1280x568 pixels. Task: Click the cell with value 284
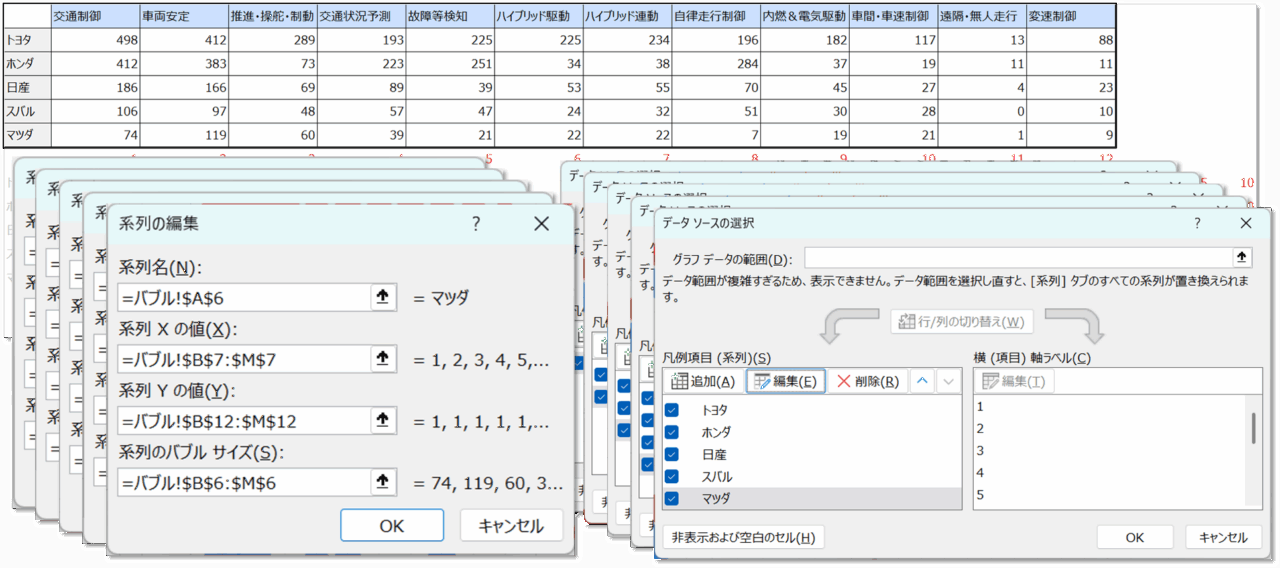716,64
